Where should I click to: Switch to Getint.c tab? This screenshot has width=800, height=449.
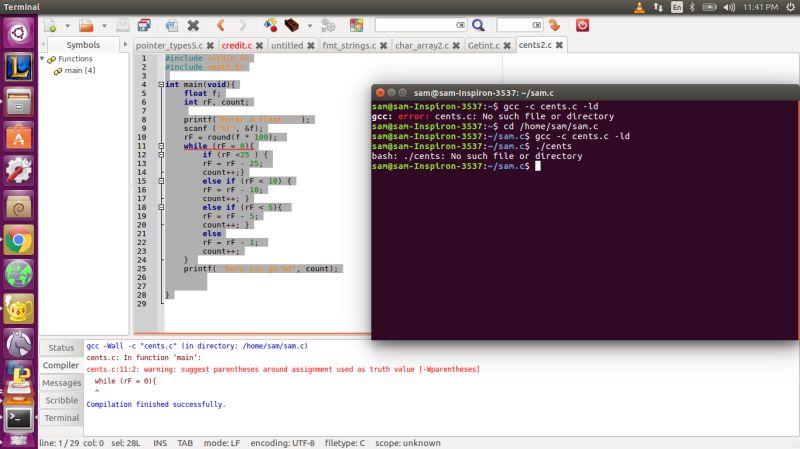pos(484,45)
